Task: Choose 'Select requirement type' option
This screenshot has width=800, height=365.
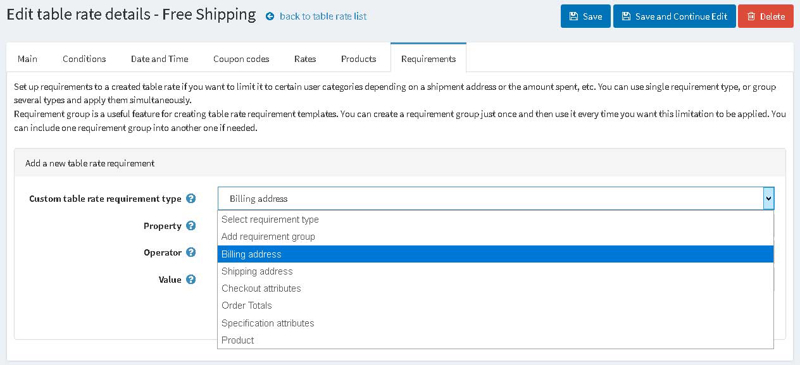Action: click(495, 220)
